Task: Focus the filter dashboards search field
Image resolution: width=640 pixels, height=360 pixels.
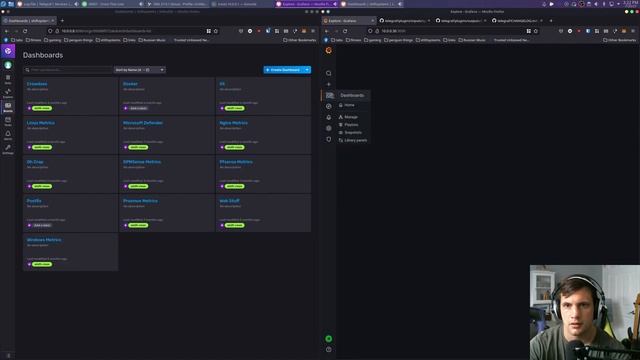Action: coord(68,70)
